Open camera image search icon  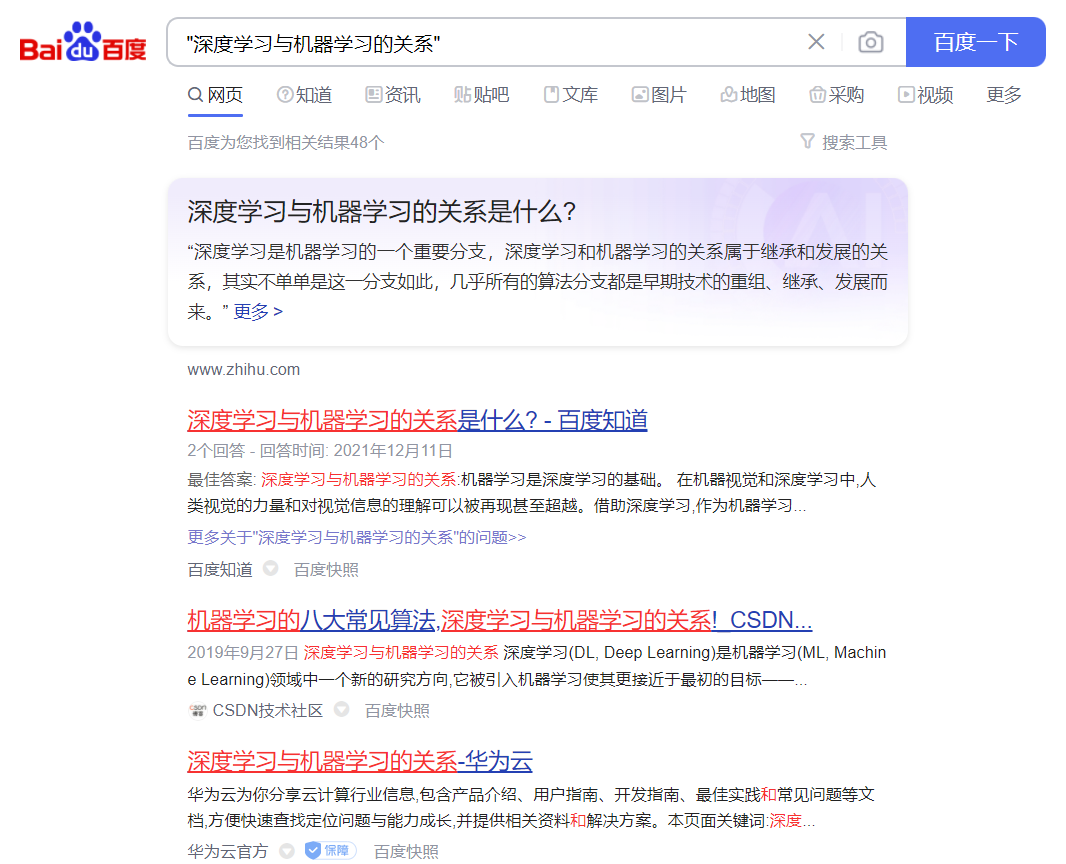(x=871, y=42)
